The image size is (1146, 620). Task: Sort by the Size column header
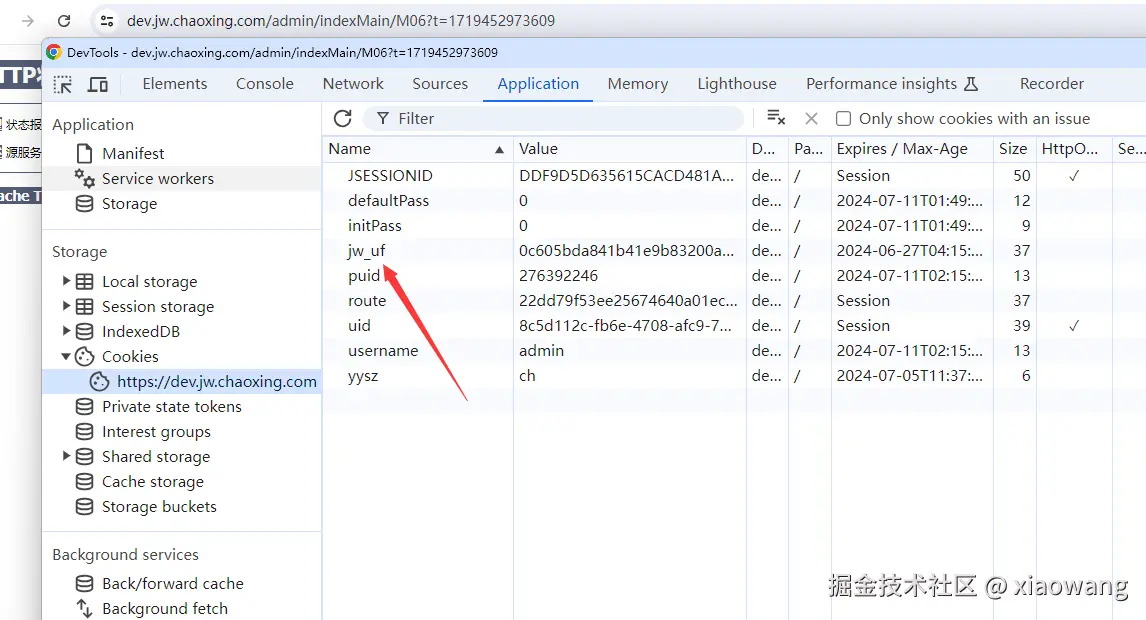(1014, 149)
